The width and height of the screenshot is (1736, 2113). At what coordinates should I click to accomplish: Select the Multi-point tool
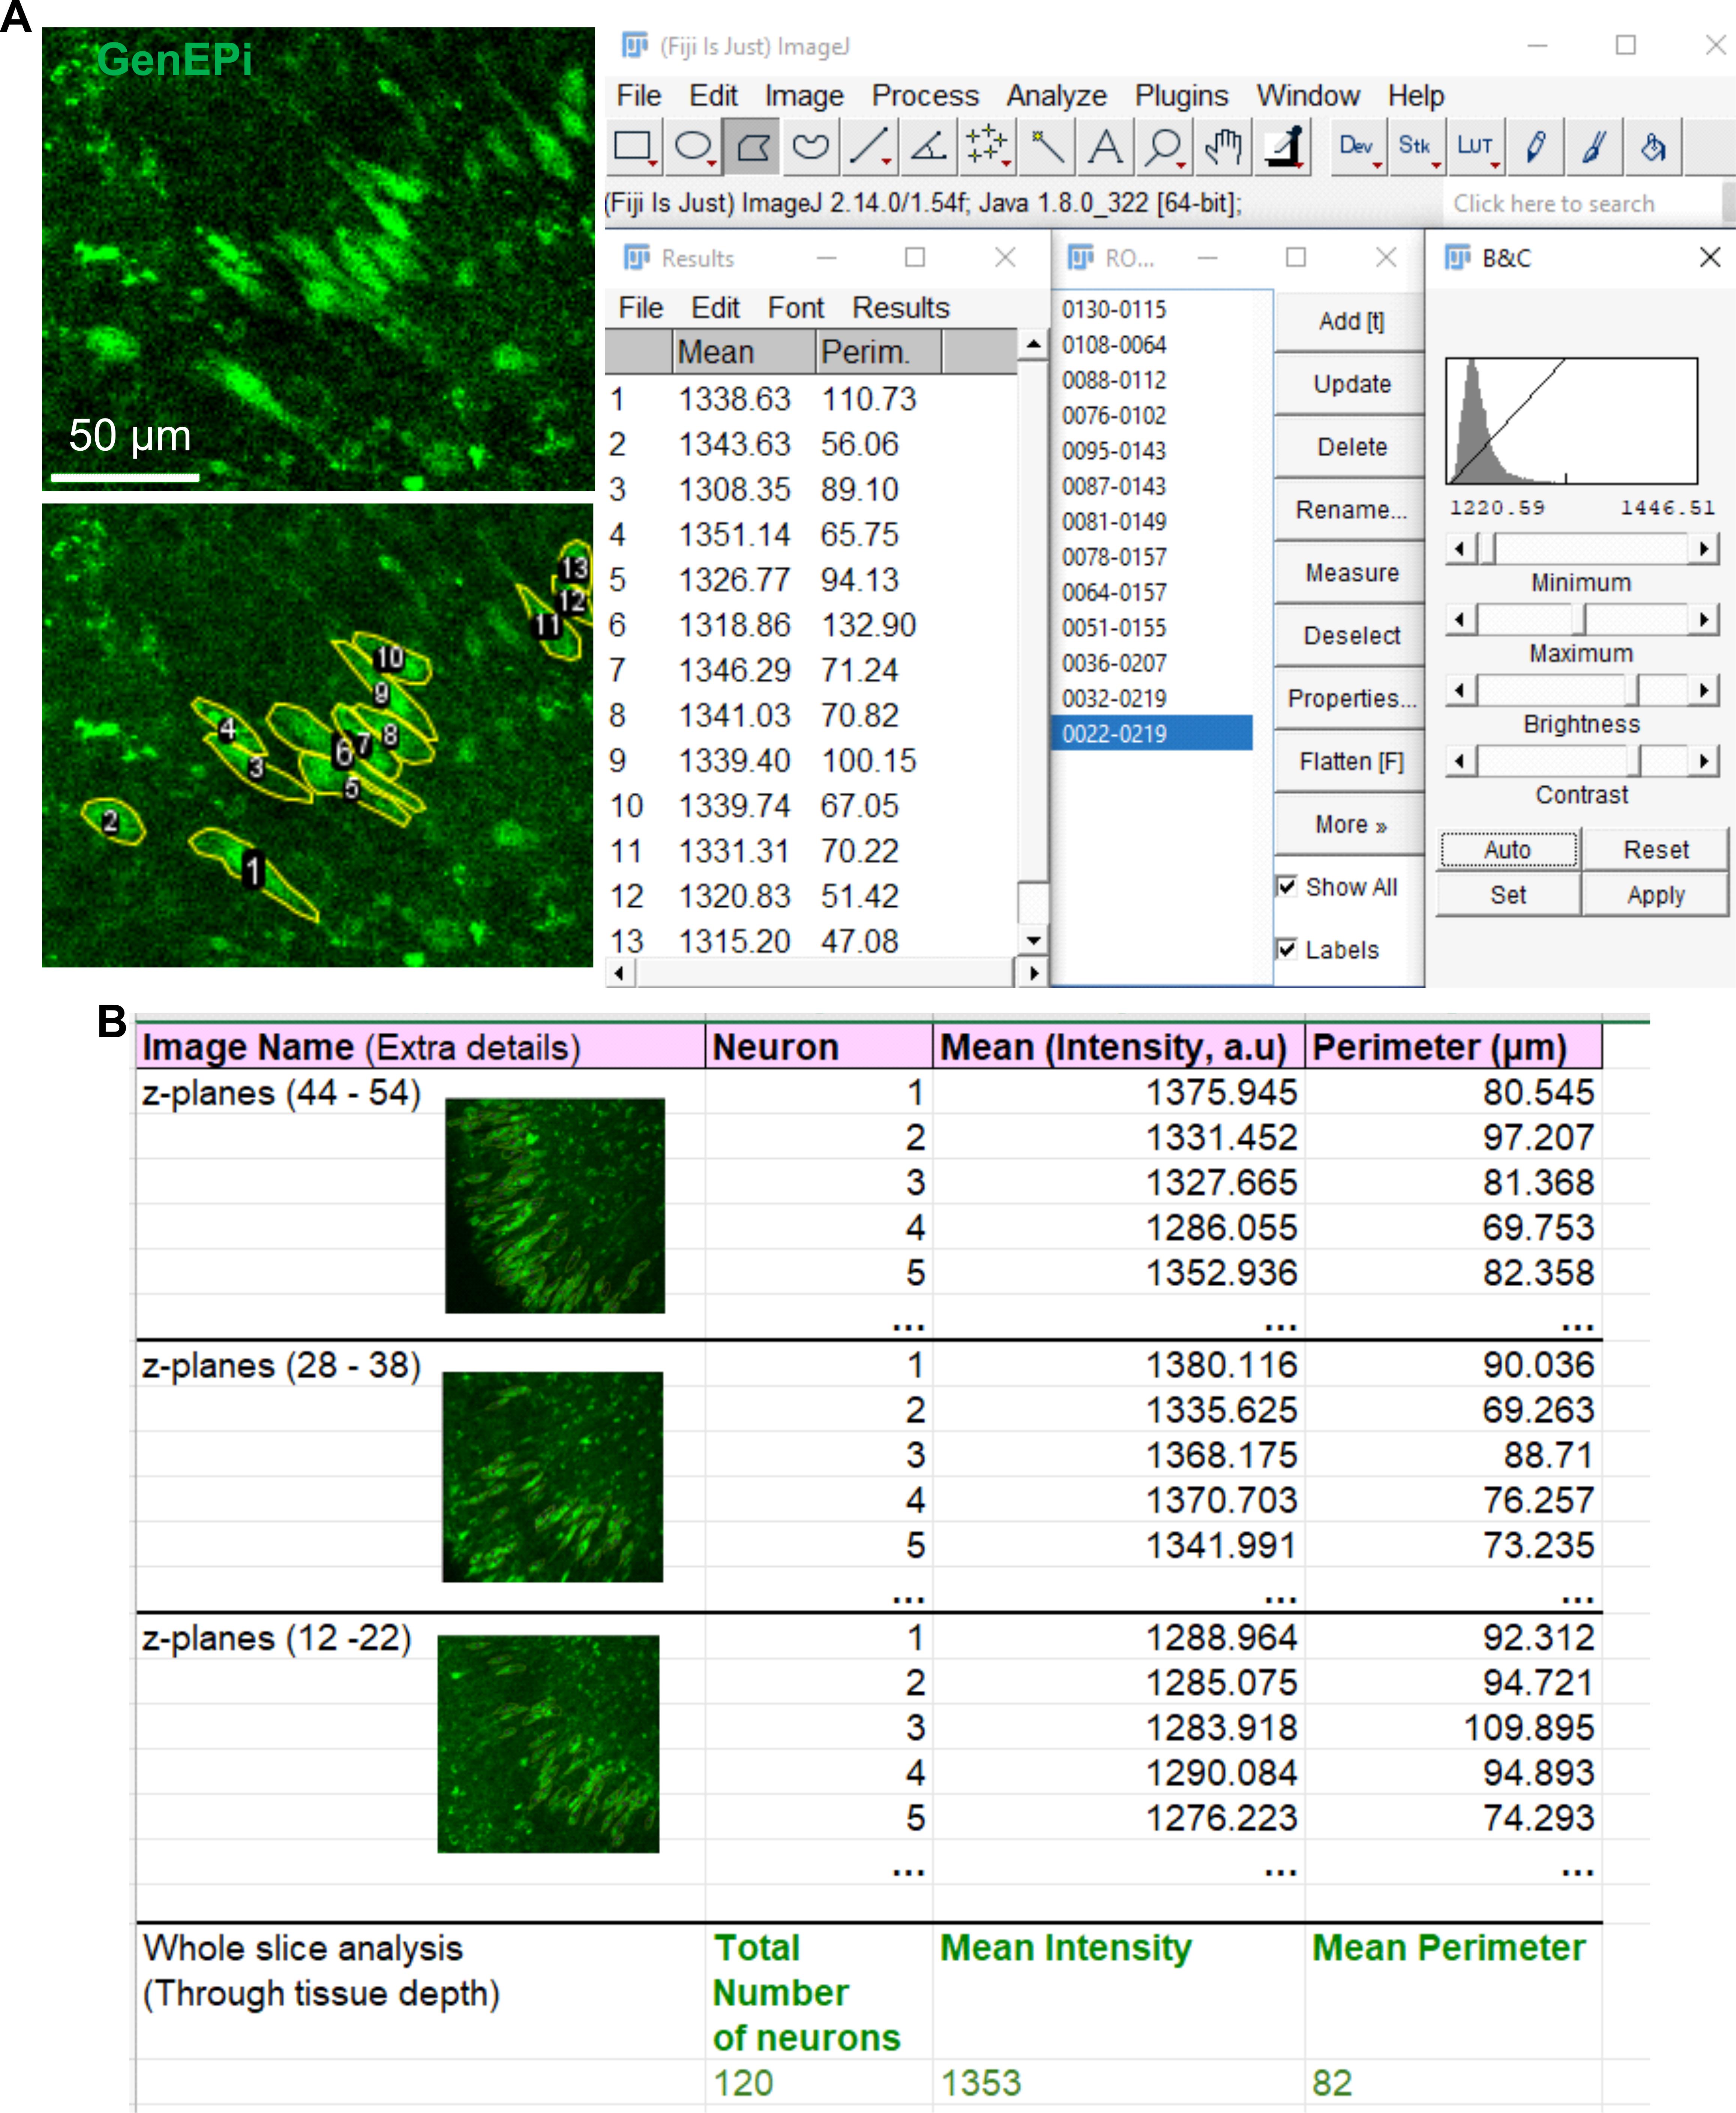(x=987, y=147)
